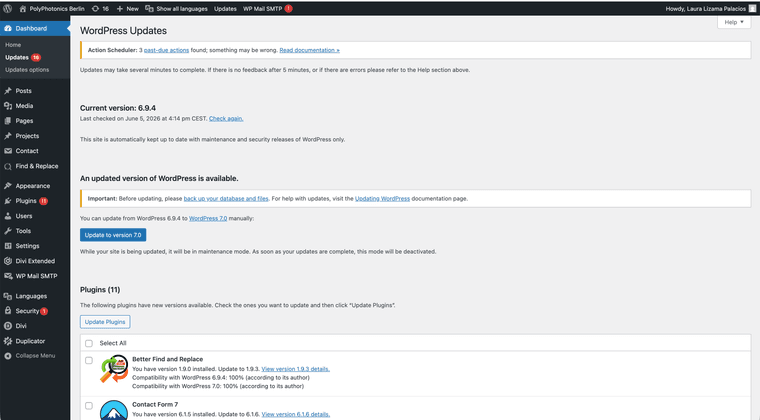This screenshot has height=420, width=760.
Task: Click the red 1 badge next to Security
Action: pyautogui.click(x=44, y=311)
